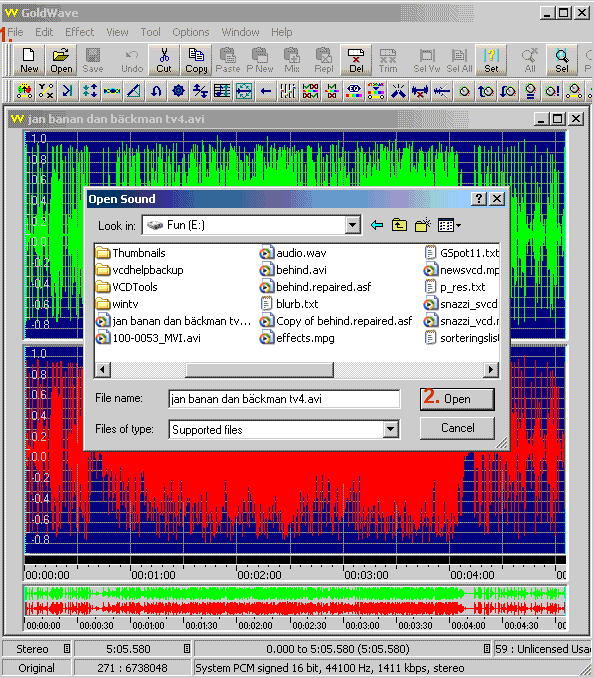Select file 100-0053_MVI.avi
The height and width of the screenshot is (678, 594).
pos(148,338)
